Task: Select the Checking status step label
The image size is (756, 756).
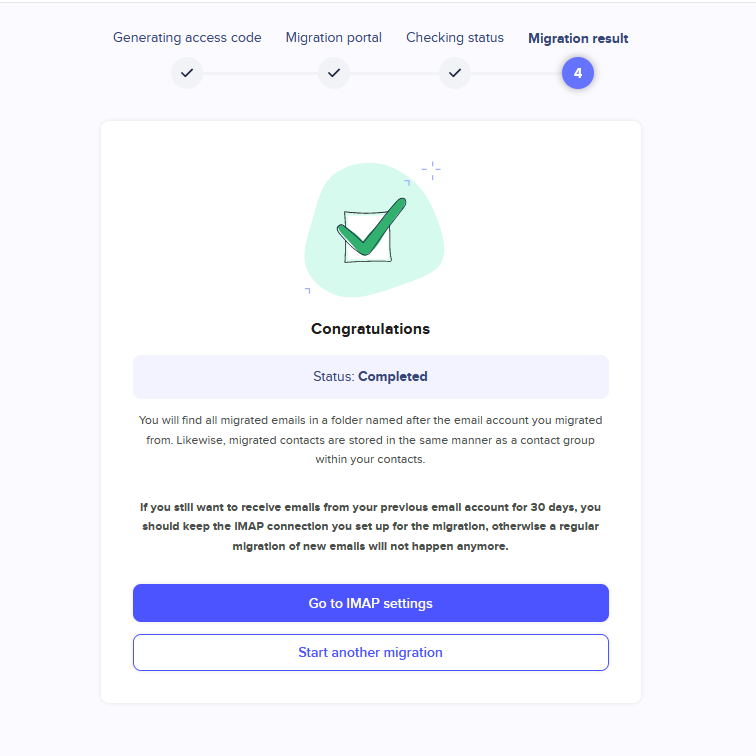Action: [455, 38]
